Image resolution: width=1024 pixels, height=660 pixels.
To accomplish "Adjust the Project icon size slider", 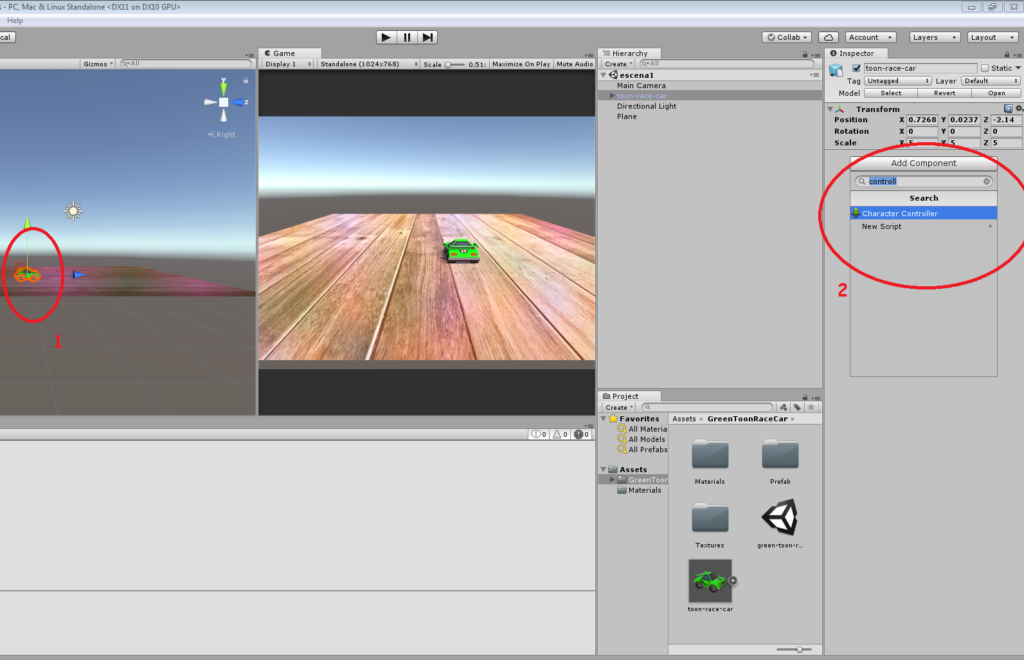I will [x=793, y=650].
